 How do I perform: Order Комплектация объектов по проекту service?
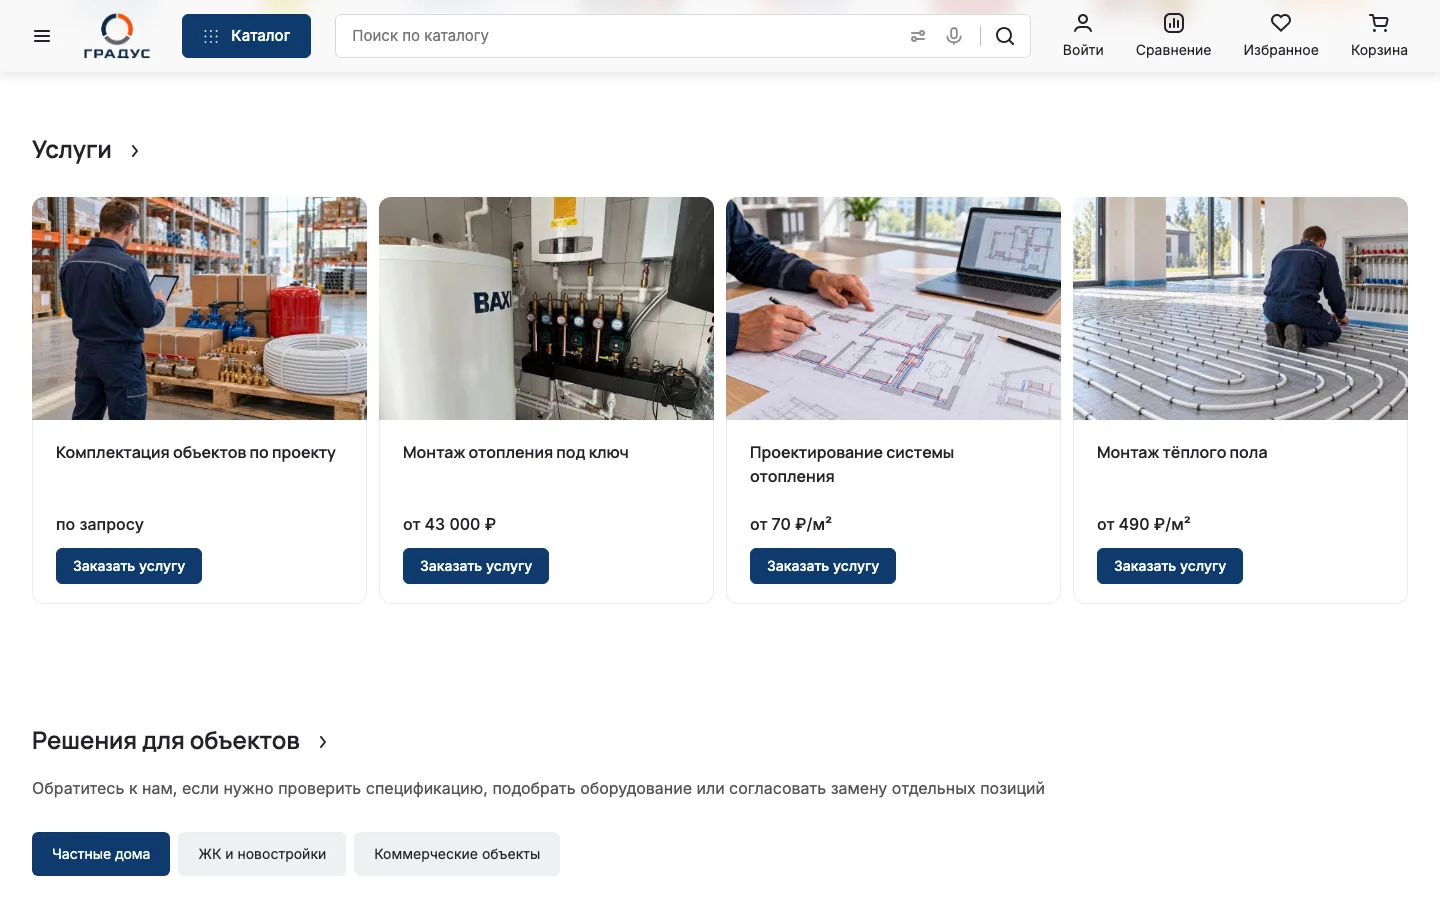[x=129, y=566]
